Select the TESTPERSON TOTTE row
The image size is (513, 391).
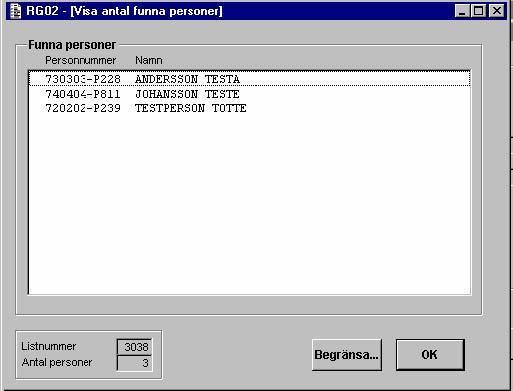[250, 108]
